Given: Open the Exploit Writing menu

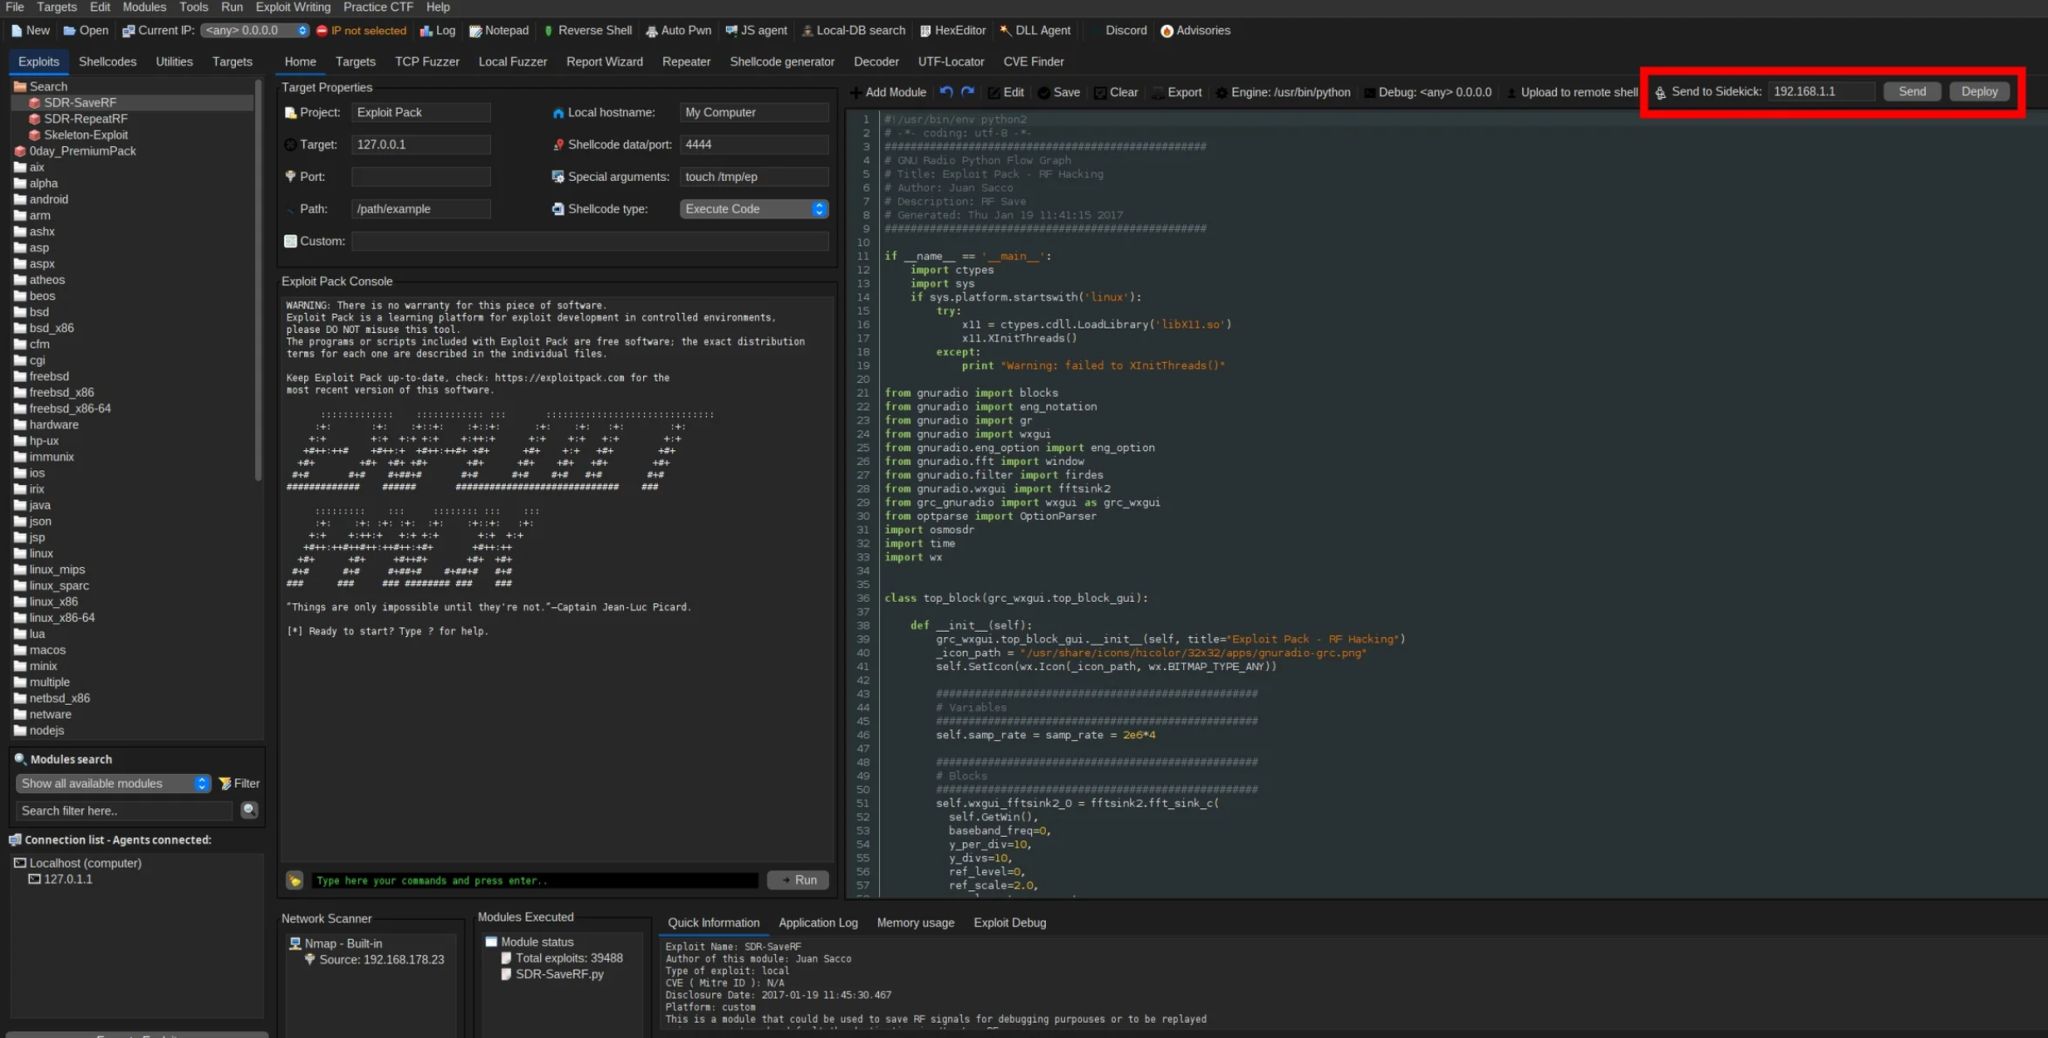Looking at the screenshot, I should tap(293, 7).
